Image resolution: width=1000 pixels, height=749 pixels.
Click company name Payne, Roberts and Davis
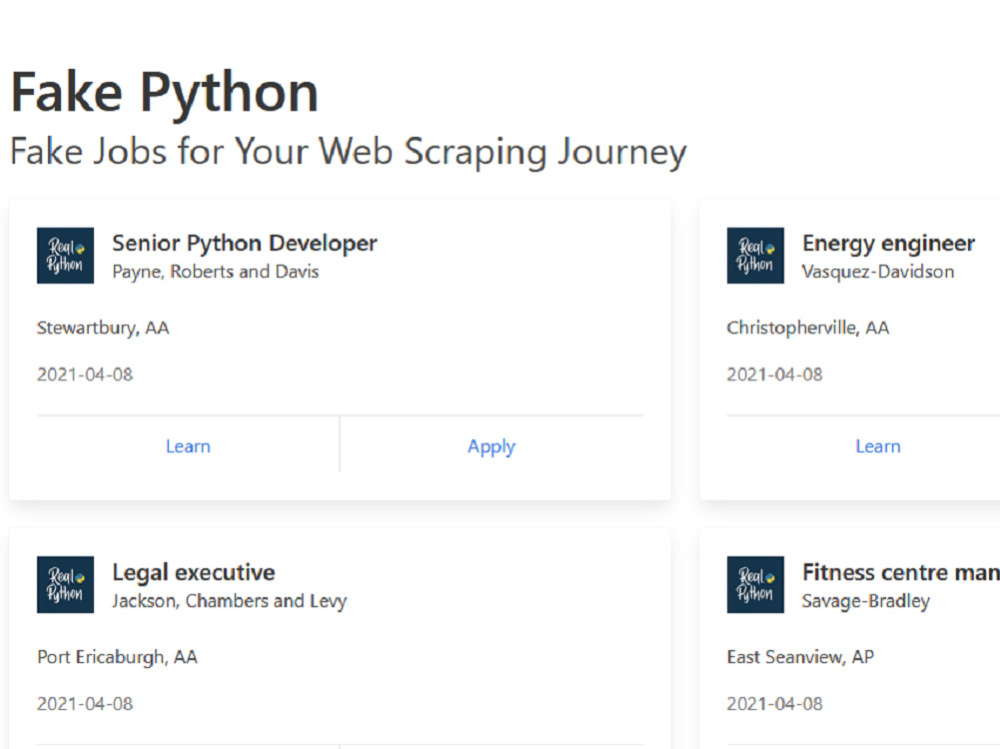coord(216,272)
